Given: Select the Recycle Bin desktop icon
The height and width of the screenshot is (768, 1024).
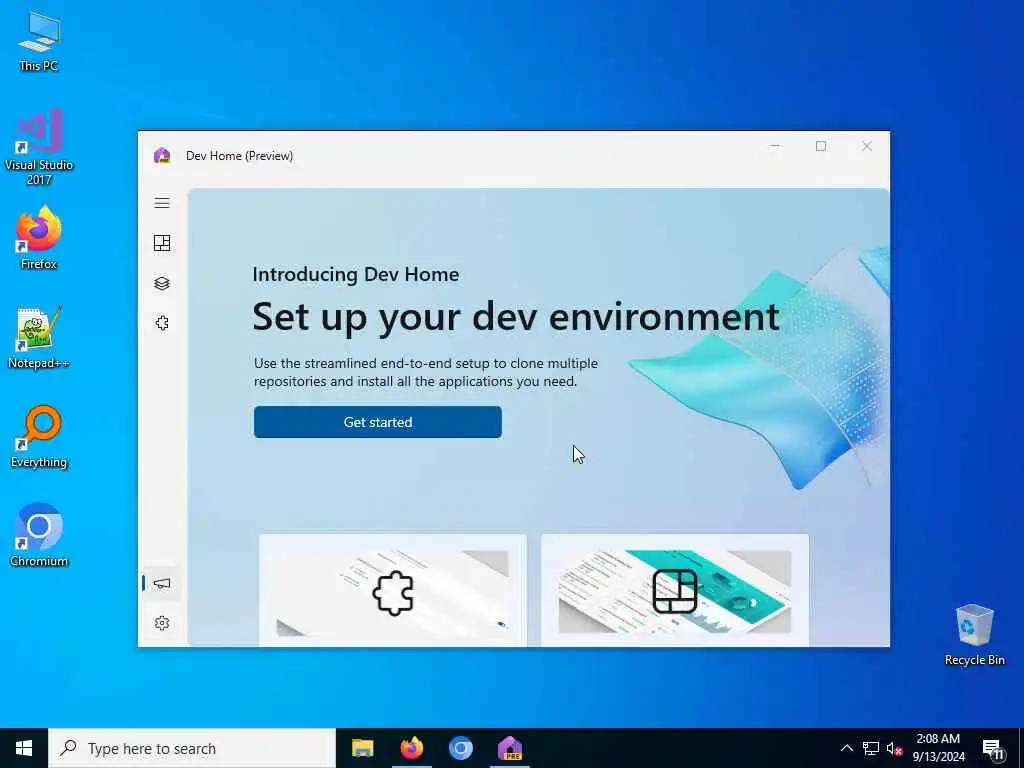Looking at the screenshot, I should tap(974, 635).
